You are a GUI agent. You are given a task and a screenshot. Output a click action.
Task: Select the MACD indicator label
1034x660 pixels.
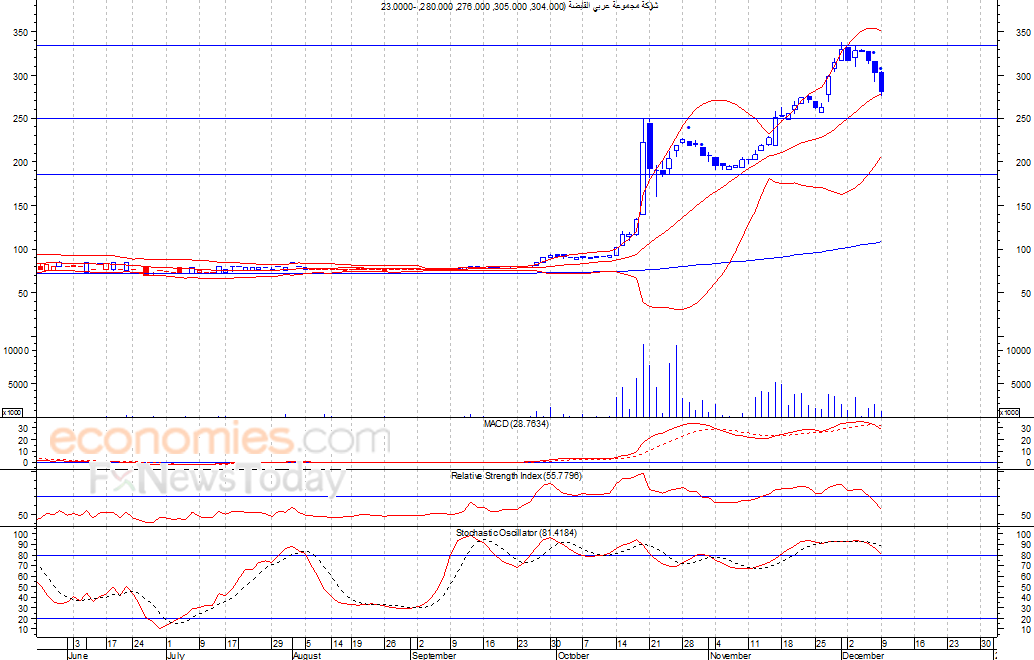click(516, 424)
